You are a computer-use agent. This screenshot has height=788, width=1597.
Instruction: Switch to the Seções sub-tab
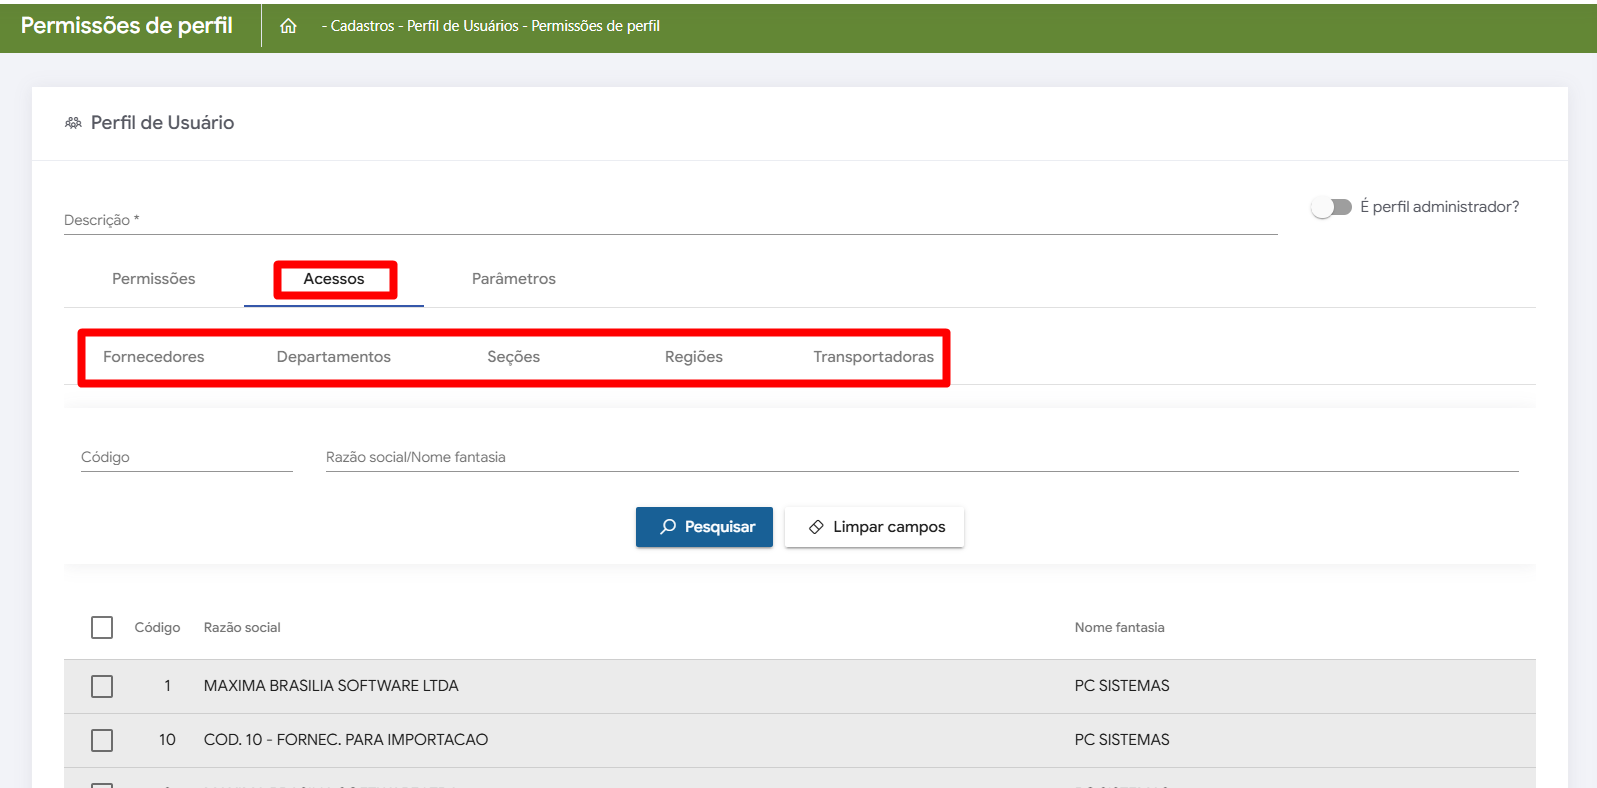(x=513, y=357)
